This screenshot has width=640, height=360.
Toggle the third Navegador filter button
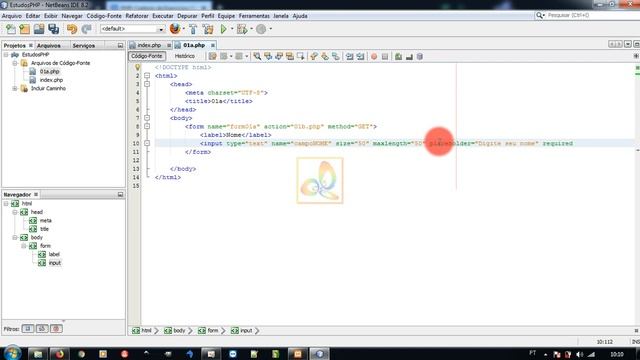tap(56, 329)
